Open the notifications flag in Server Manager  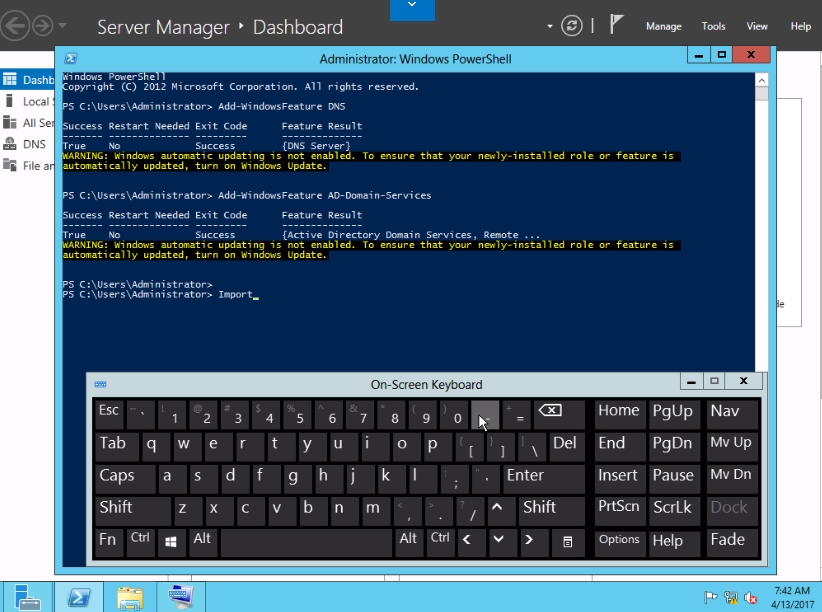616,24
